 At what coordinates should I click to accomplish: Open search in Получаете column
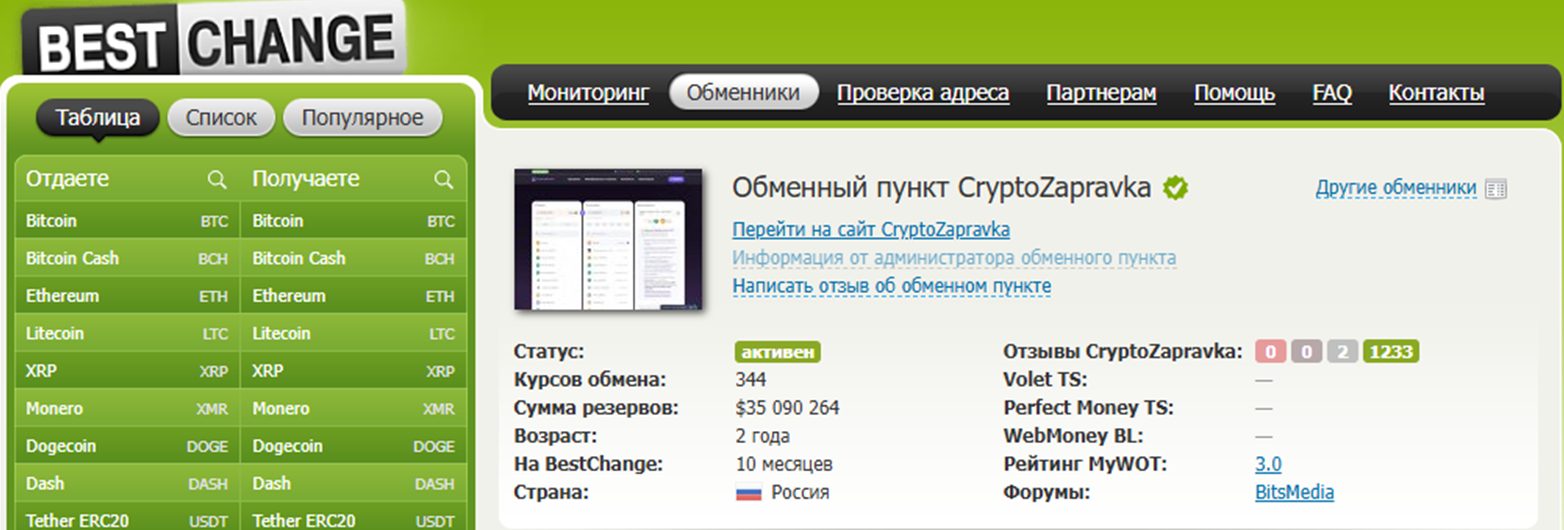[x=444, y=179]
